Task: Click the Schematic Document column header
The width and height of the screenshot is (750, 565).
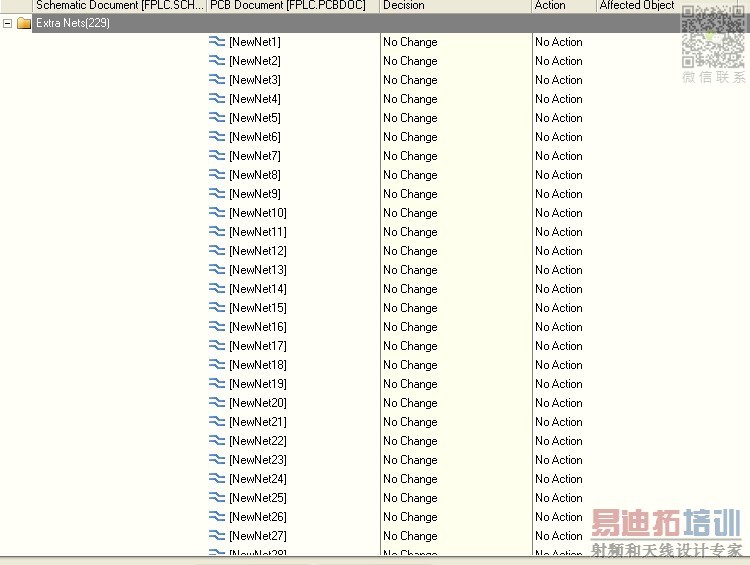Action: coord(120,6)
